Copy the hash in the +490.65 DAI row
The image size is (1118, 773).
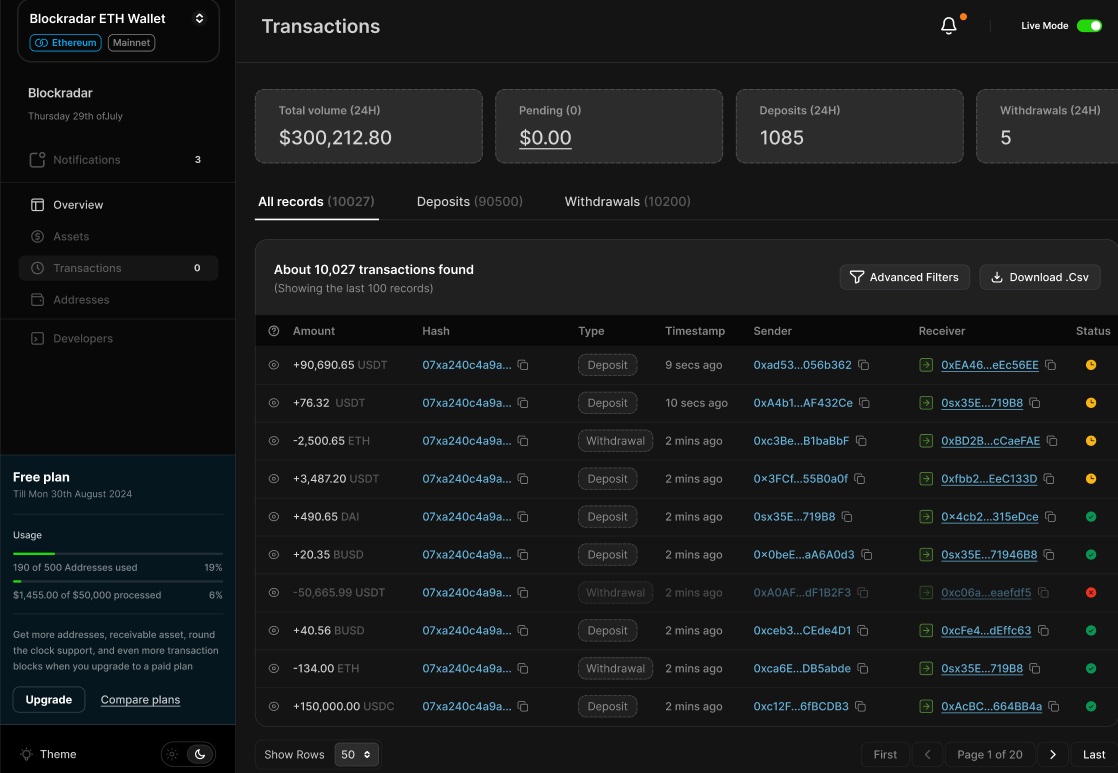pos(523,517)
